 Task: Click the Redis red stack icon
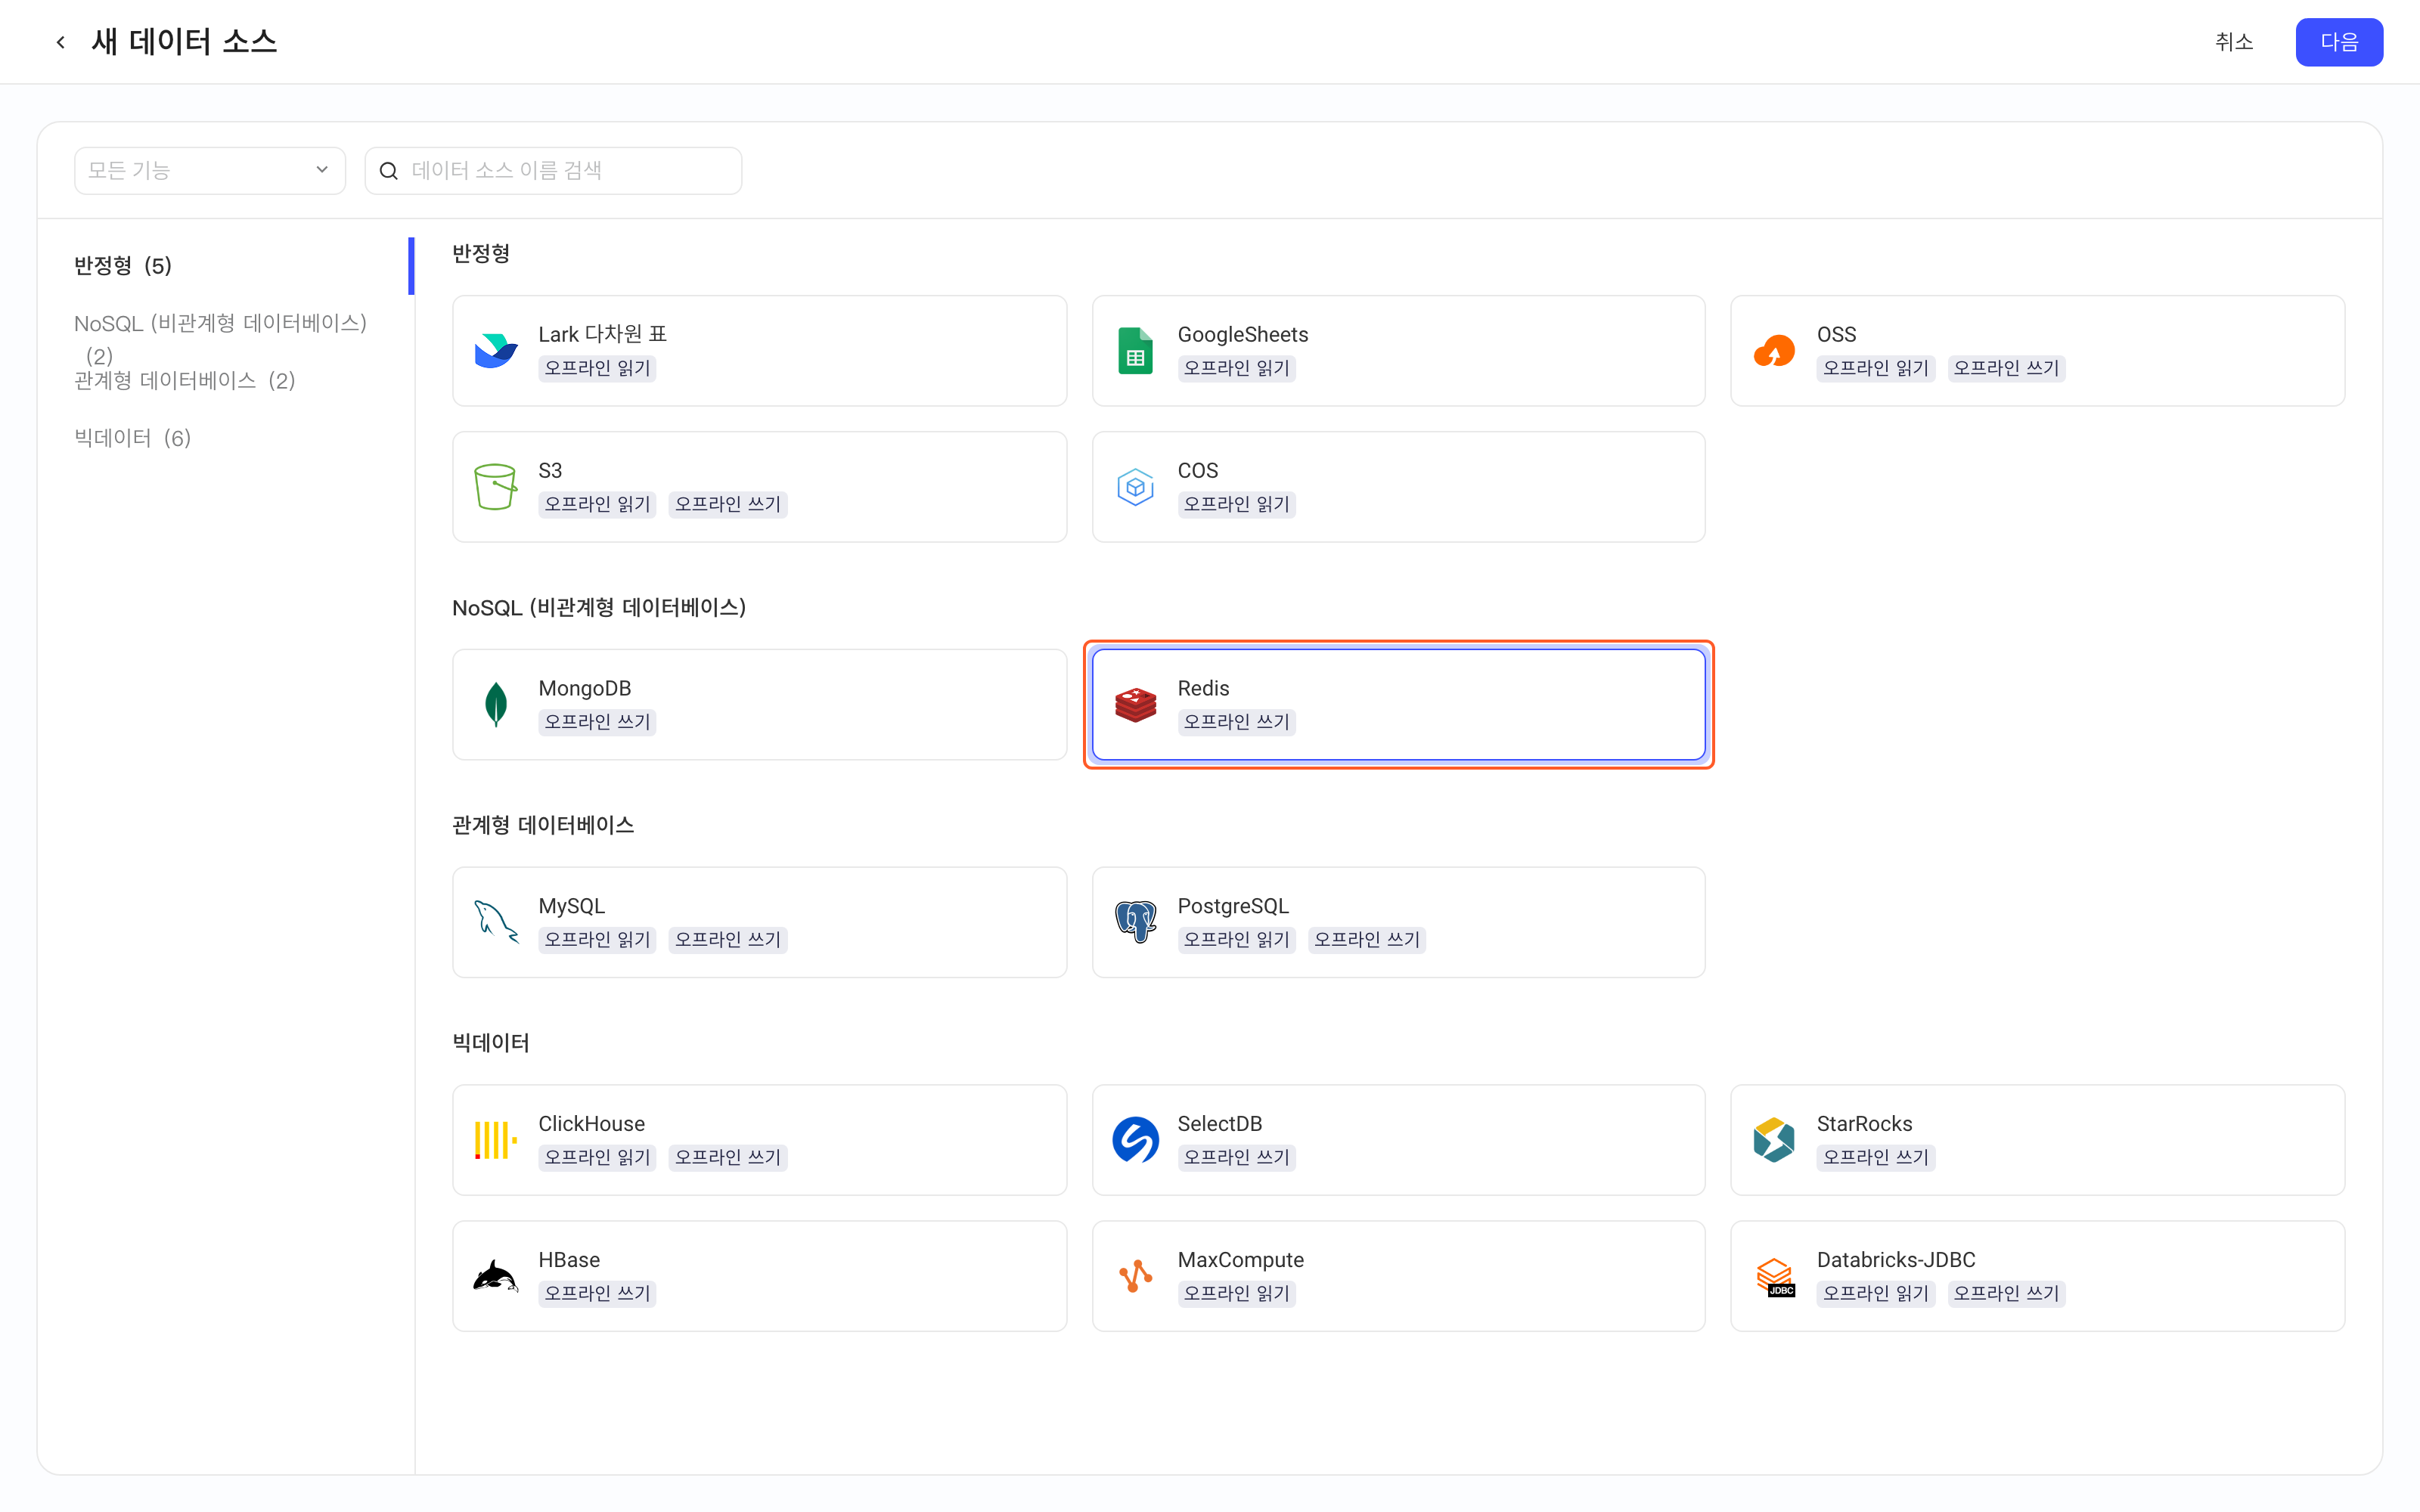[x=1135, y=705]
